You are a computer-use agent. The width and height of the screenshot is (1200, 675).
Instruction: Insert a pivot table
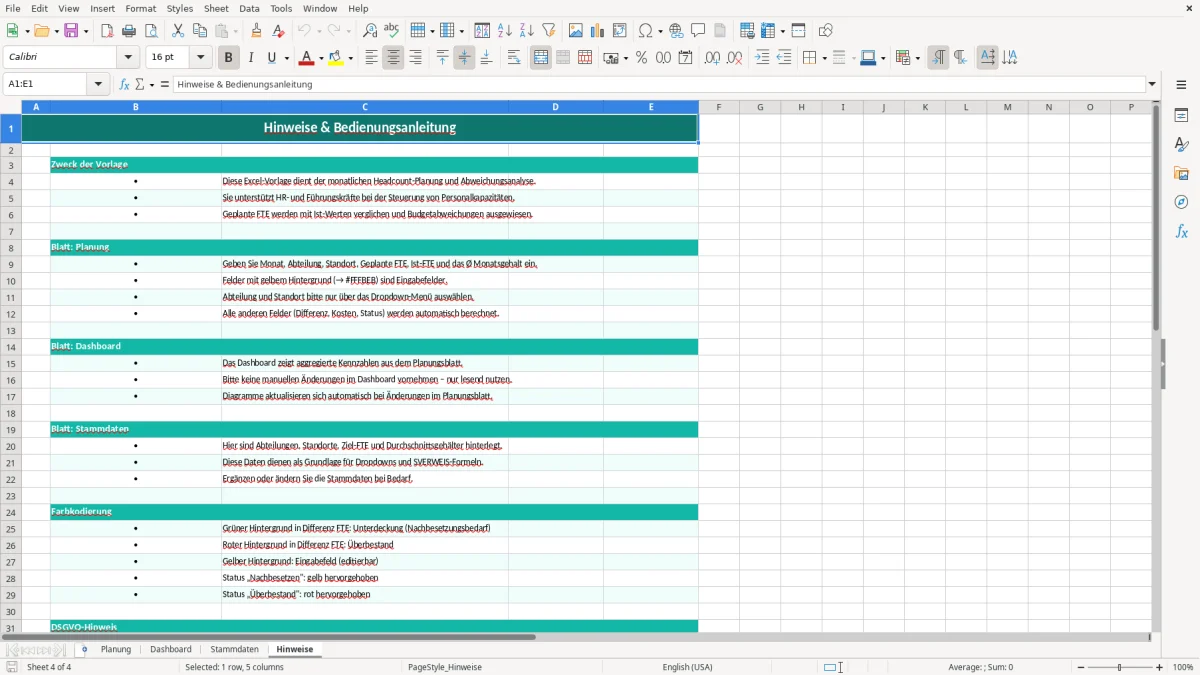click(620, 31)
